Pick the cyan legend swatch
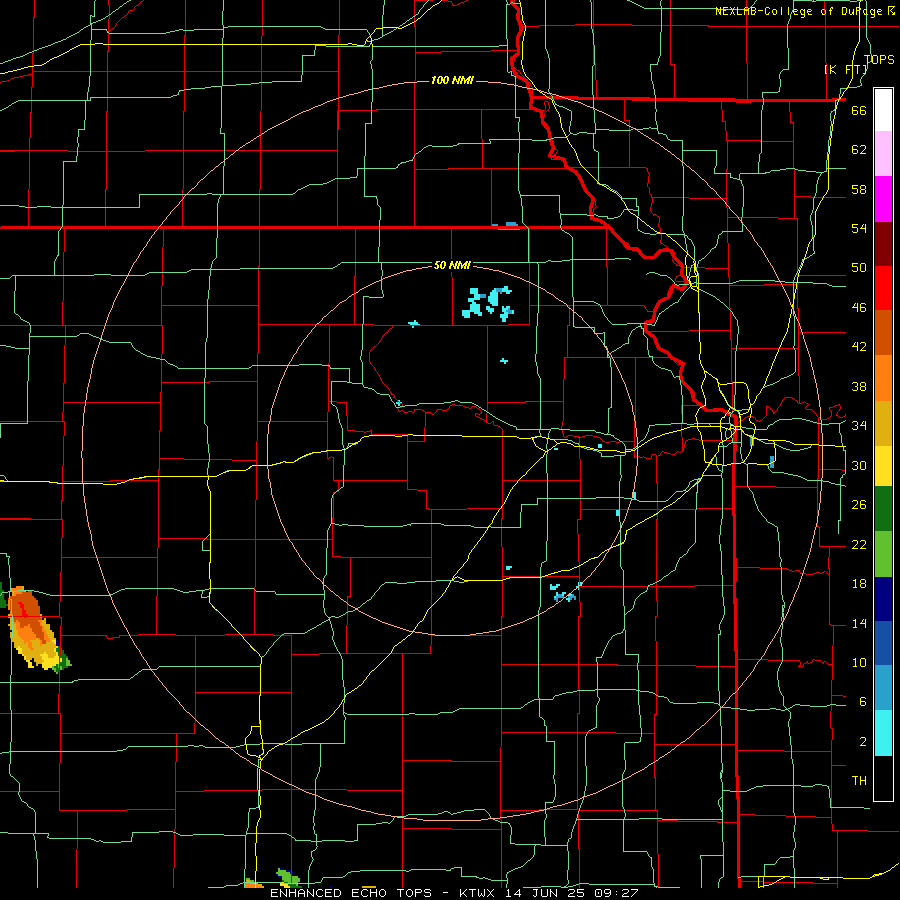This screenshot has width=900, height=900. 883,733
